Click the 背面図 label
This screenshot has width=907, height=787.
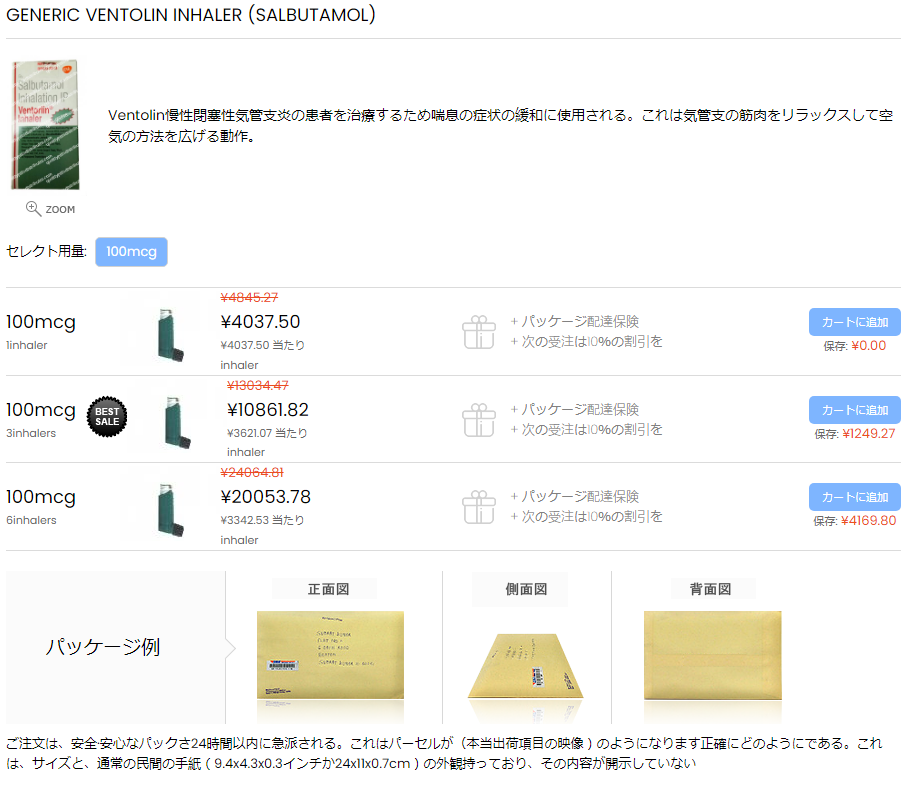pos(710,589)
